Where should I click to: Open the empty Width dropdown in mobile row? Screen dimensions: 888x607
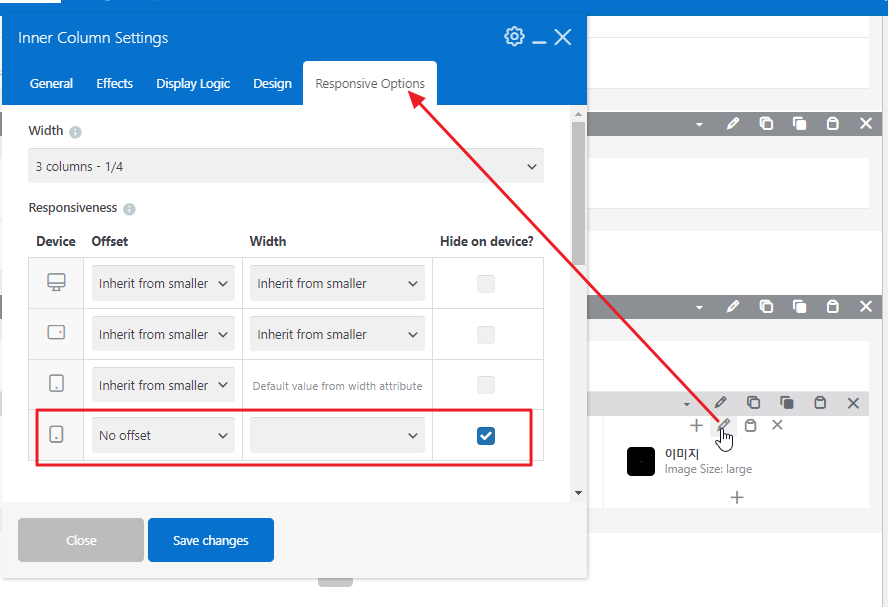tap(337, 435)
